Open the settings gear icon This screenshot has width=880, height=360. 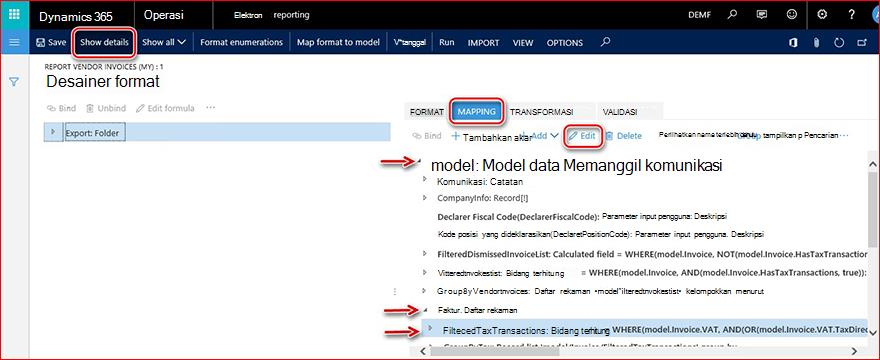coord(822,15)
